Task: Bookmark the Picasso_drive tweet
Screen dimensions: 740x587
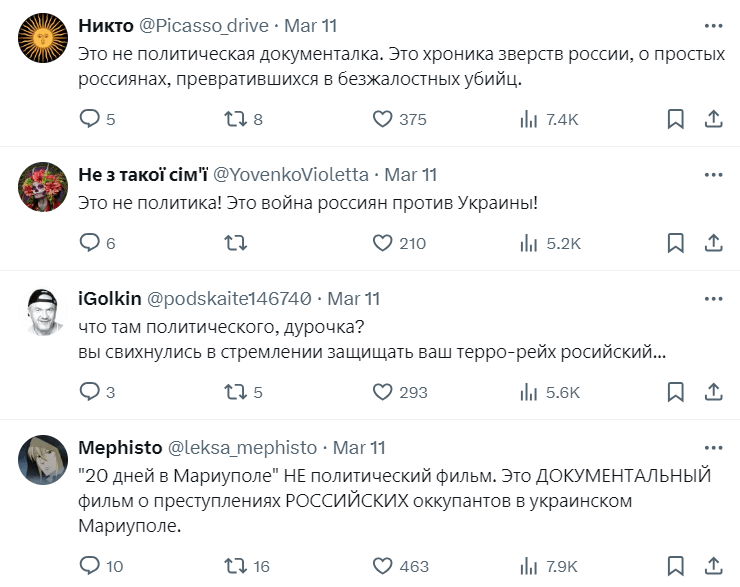Action: [x=676, y=119]
